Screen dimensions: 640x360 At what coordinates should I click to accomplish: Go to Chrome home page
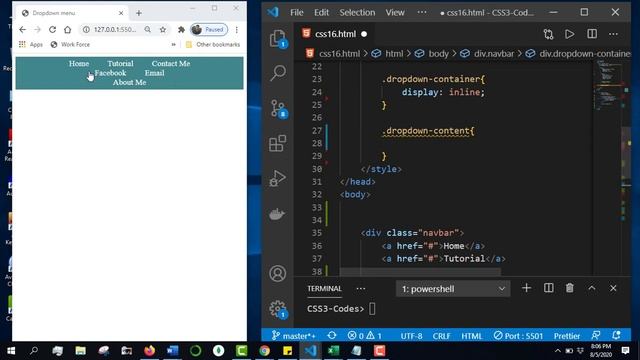point(67,29)
